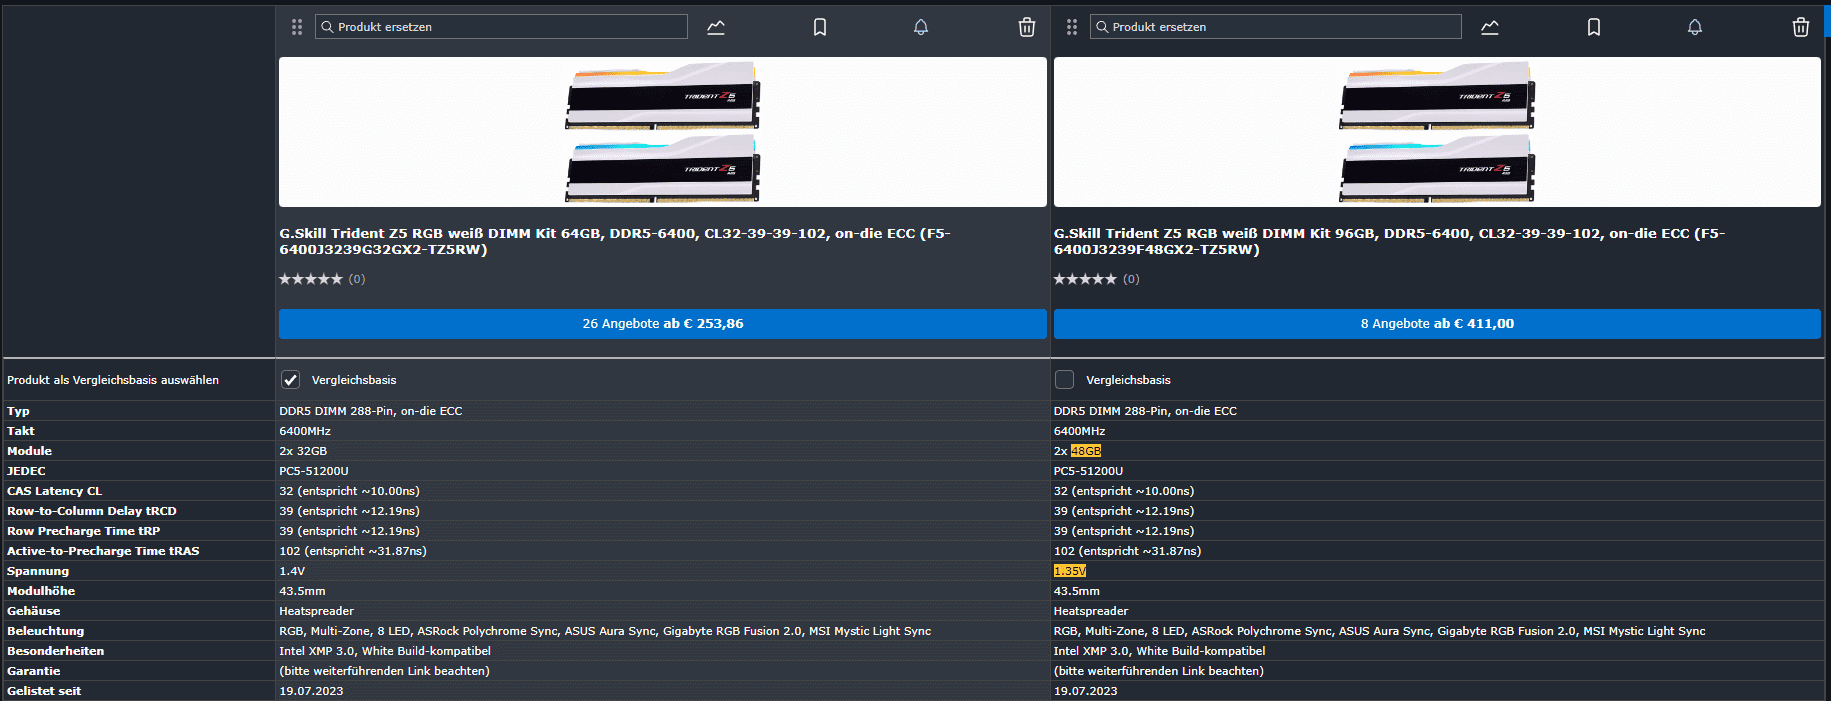Remove 96GB kit with trash icon
The image size is (1831, 701).
[1801, 27]
